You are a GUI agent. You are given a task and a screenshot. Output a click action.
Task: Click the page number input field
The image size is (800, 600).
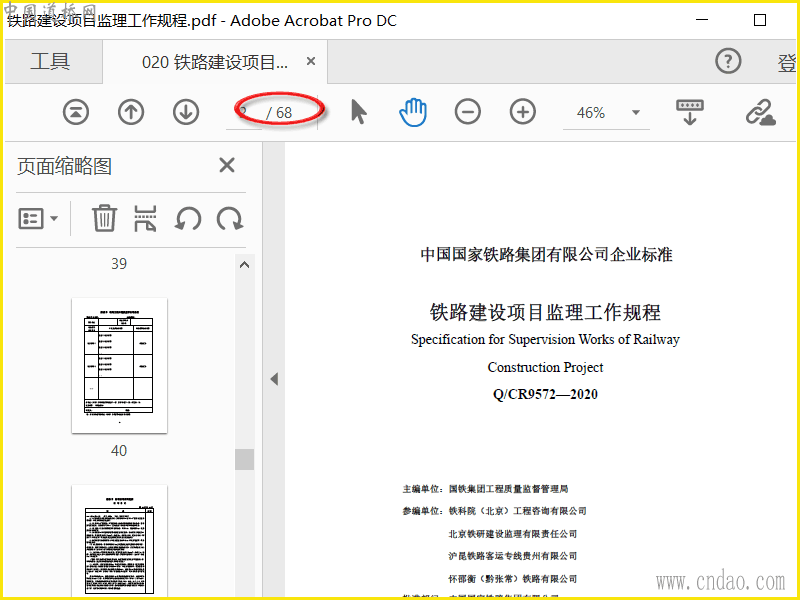244,112
